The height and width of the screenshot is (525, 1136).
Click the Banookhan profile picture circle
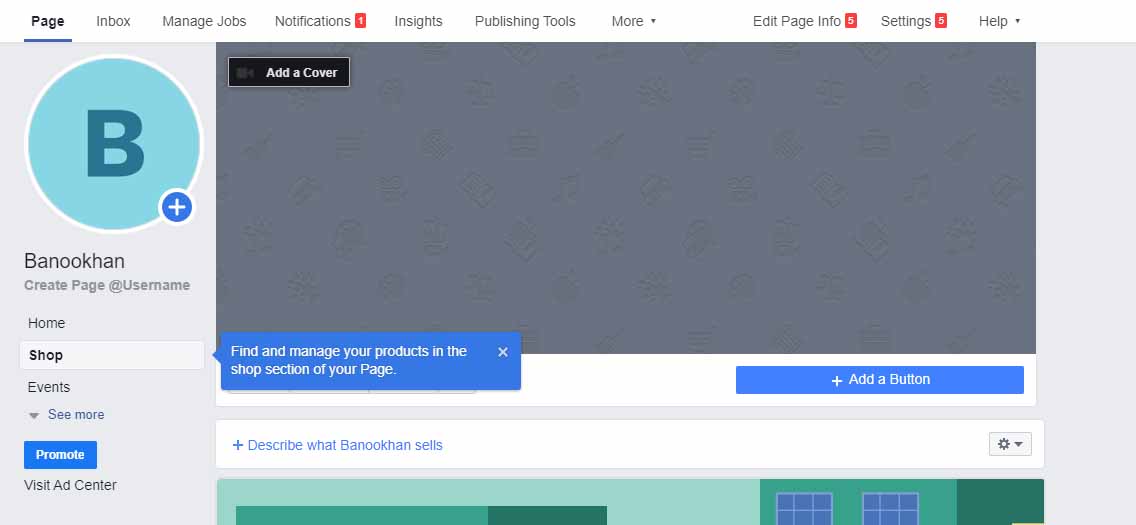click(x=114, y=143)
